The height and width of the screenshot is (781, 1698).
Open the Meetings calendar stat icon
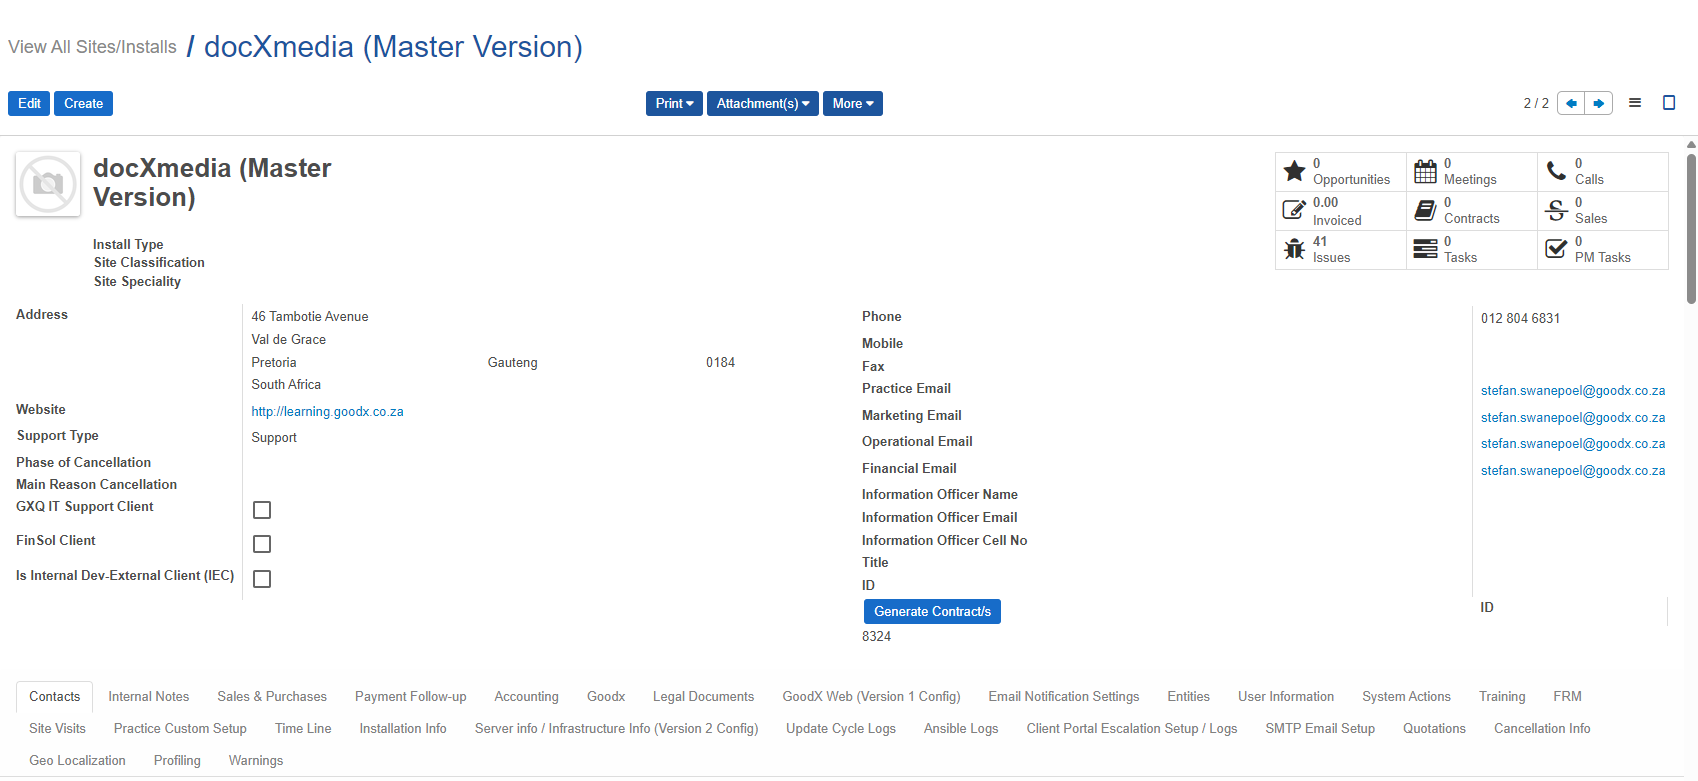pyautogui.click(x=1425, y=172)
